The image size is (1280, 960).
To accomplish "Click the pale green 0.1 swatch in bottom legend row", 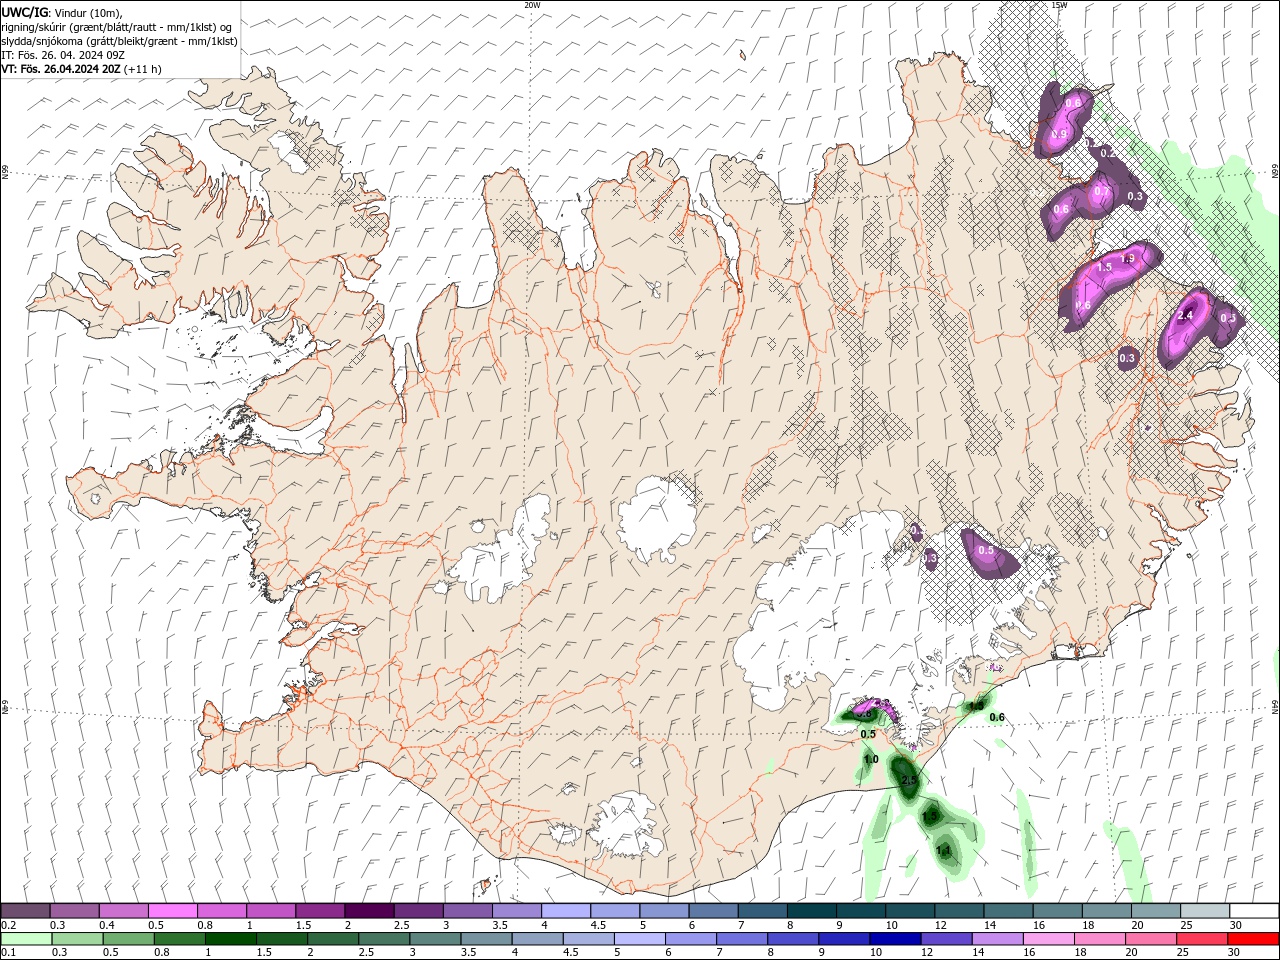I will click(26, 939).
